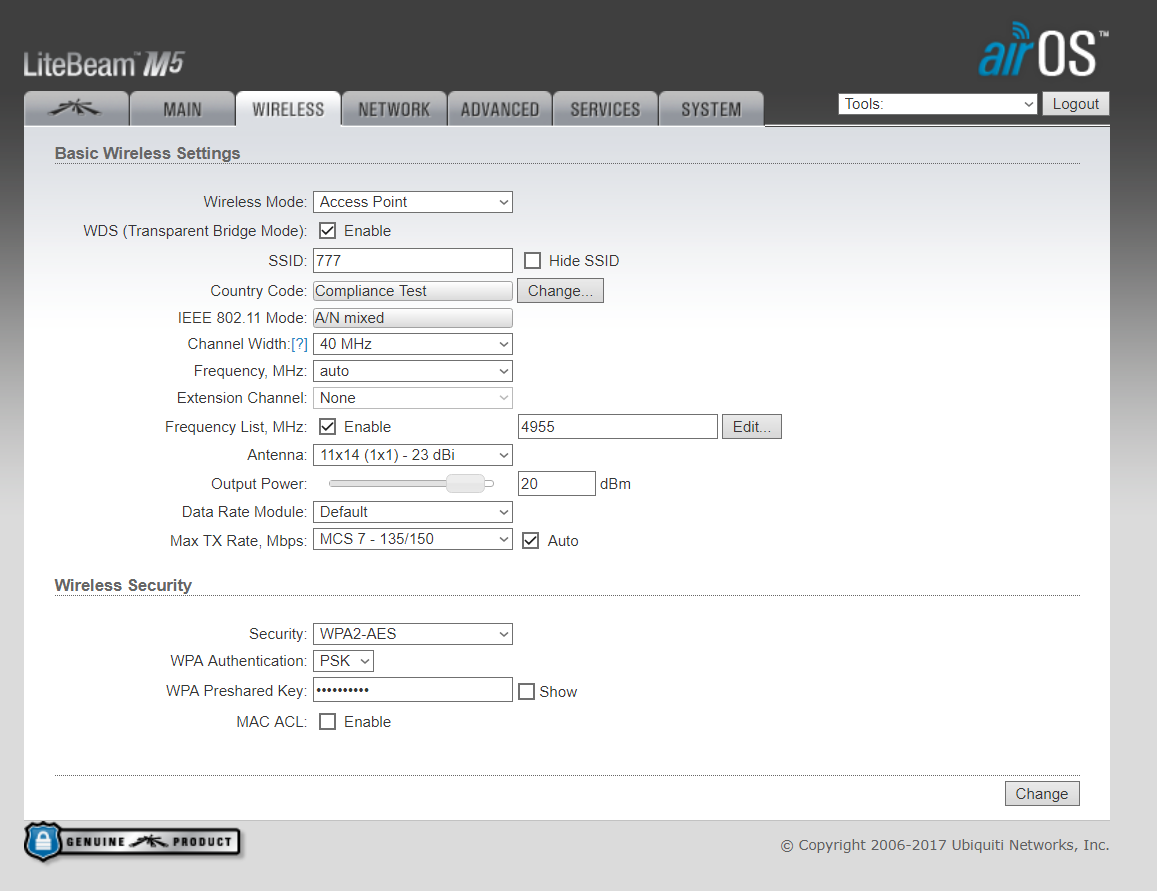Enable the MAC ACL checkbox
1157x891 pixels.
coord(328,721)
